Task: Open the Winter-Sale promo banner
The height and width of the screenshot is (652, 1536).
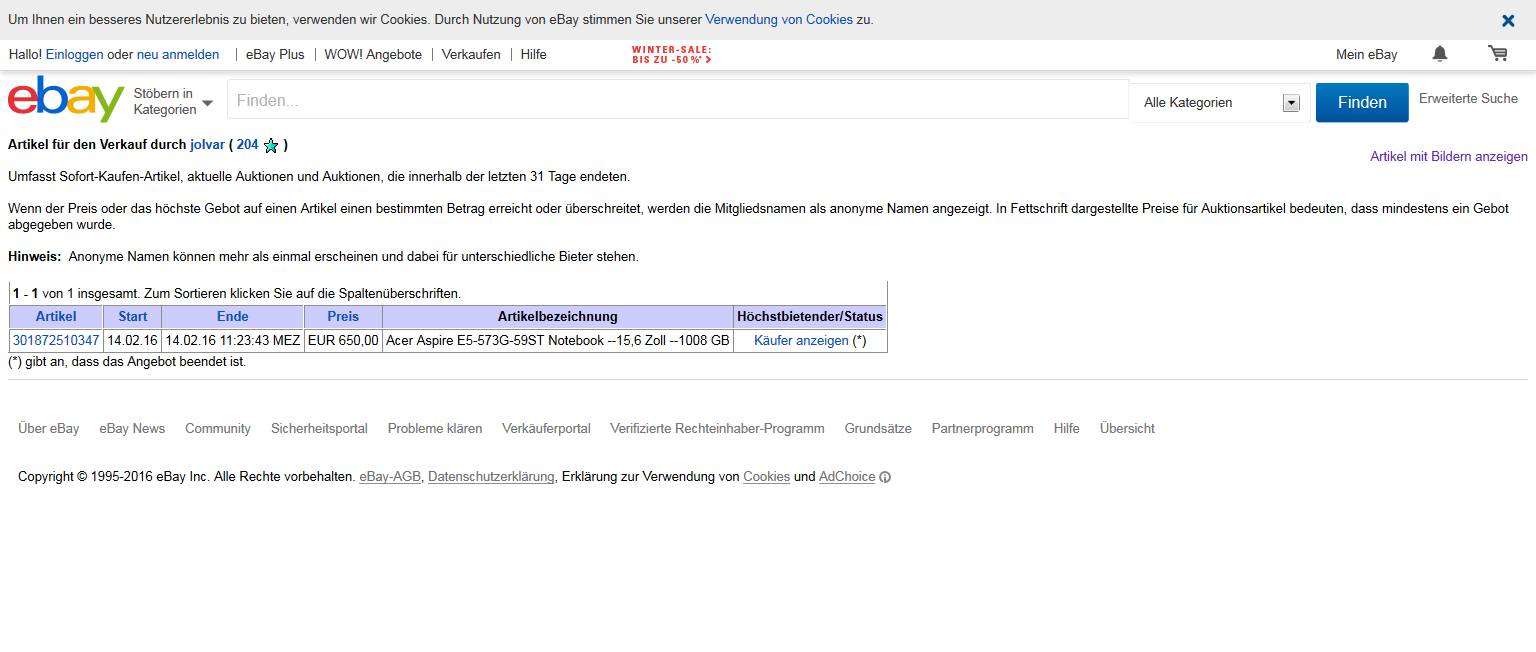Action: pyautogui.click(x=672, y=55)
